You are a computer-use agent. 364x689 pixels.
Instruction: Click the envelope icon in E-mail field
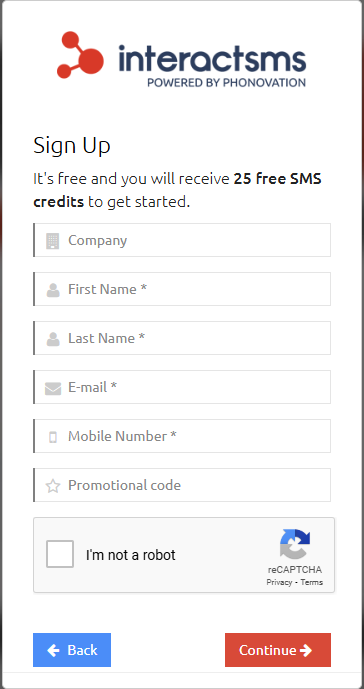[53, 388]
